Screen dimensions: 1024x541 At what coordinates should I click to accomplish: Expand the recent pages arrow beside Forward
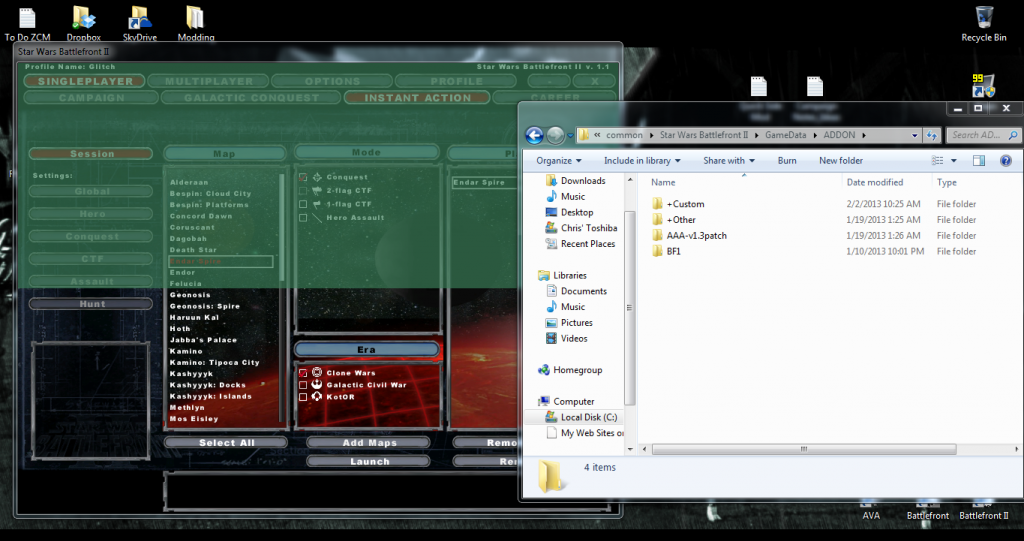point(570,136)
